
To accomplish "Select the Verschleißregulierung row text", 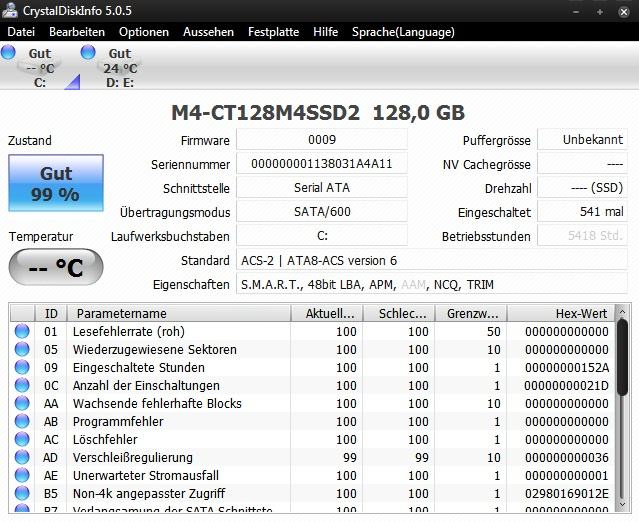I will coord(132,457).
